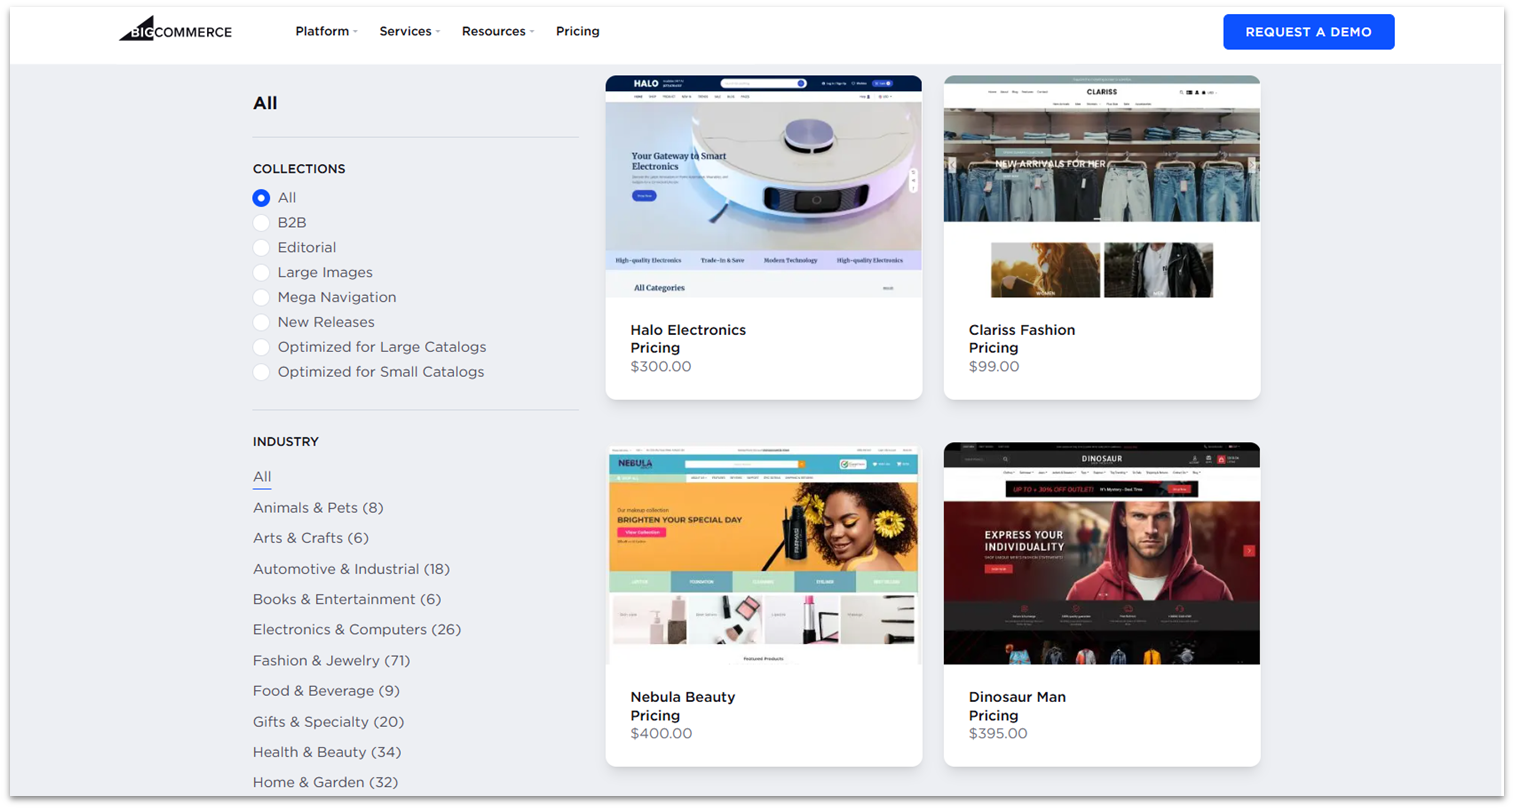The image size is (1514, 809).
Task: Expand the Platform navigation dropdown
Action: 322,31
